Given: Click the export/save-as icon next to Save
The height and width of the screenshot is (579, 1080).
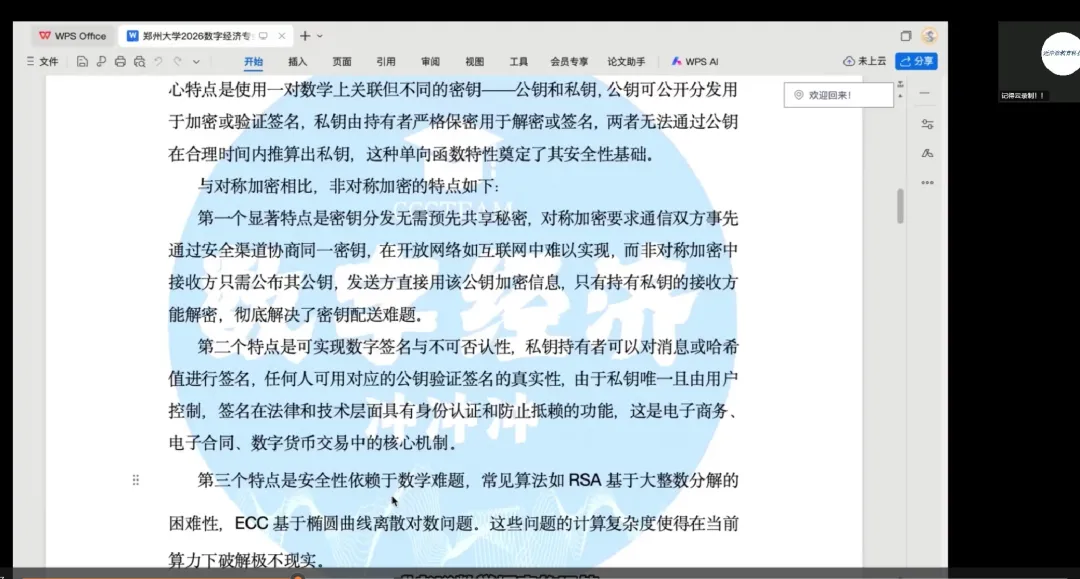Looking at the screenshot, I should tap(101, 61).
